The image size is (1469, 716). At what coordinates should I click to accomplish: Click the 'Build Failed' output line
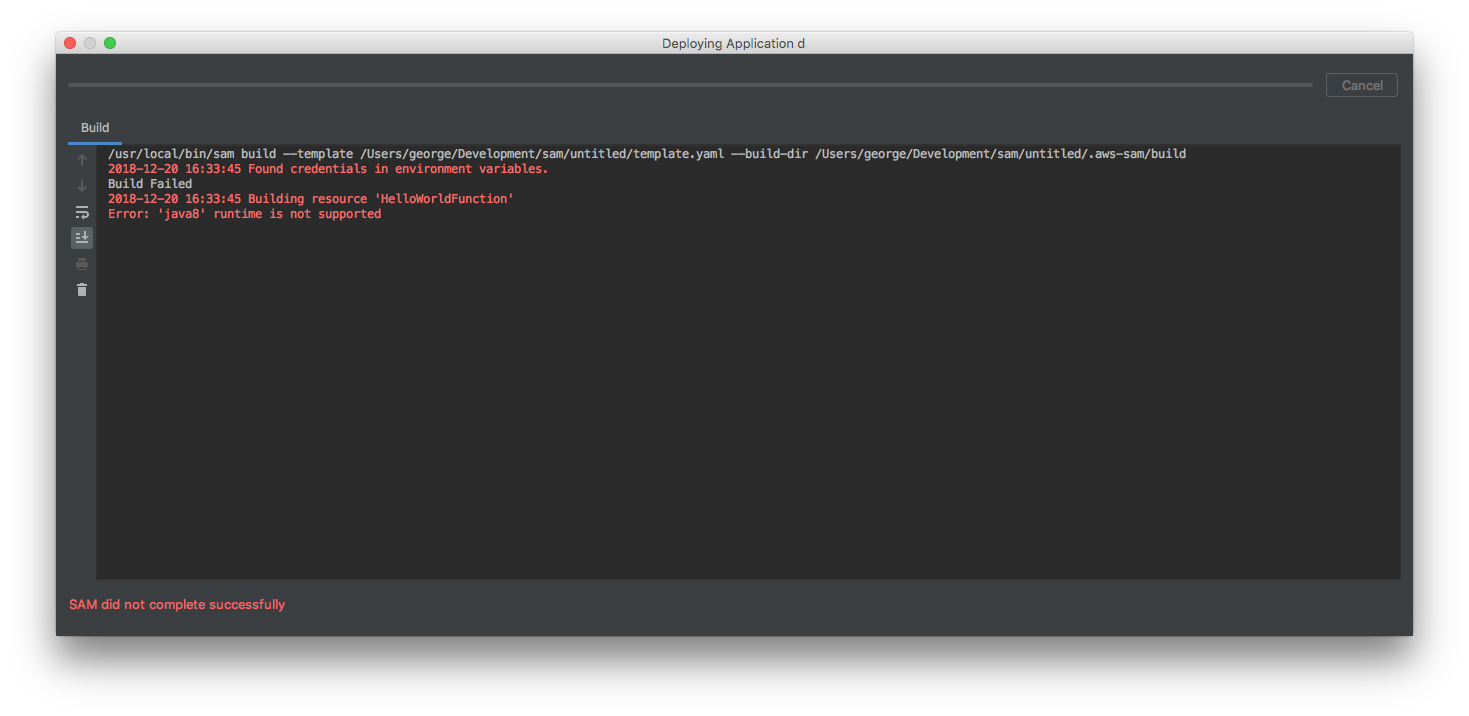click(x=150, y=184)
